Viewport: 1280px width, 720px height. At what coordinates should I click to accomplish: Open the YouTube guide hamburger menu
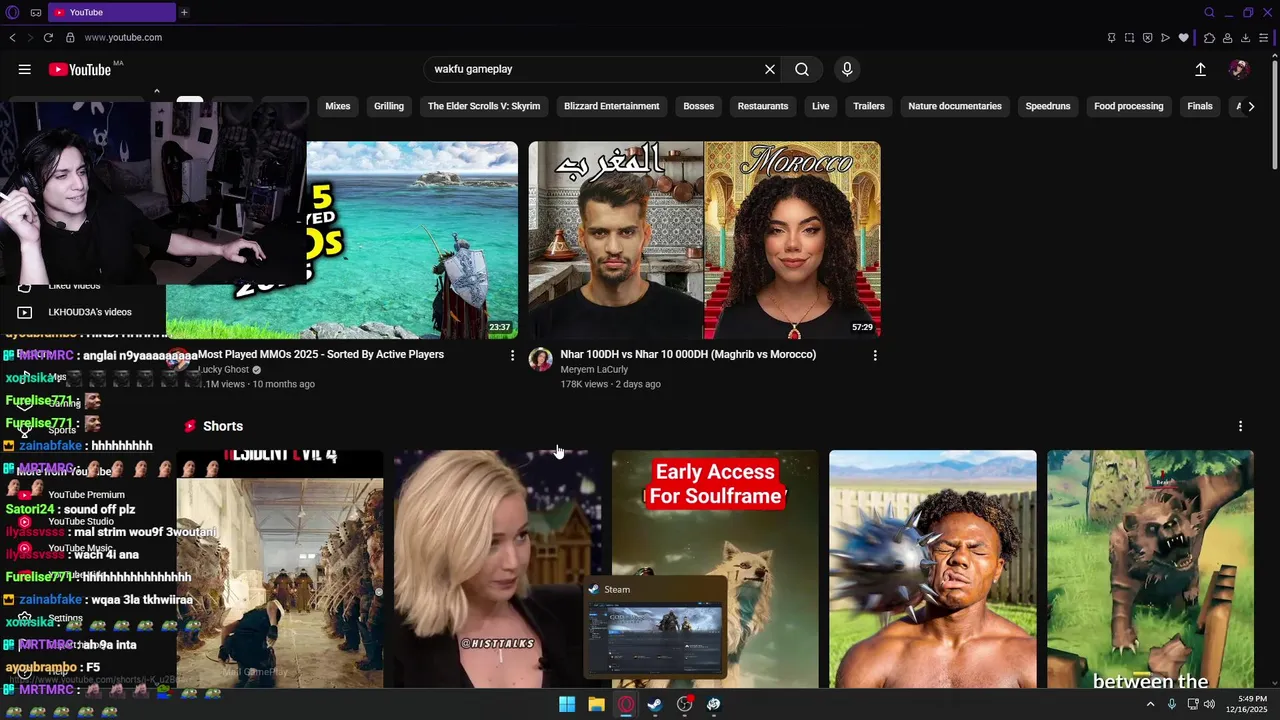click(x=24, y=69)
